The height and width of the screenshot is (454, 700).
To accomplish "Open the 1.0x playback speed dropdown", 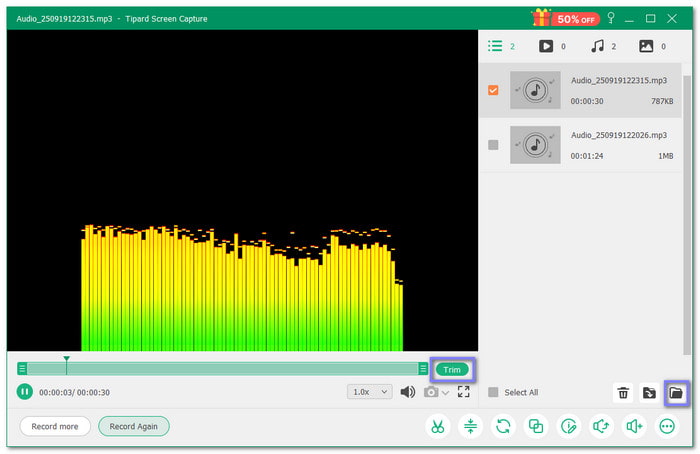I will coord(369,392).
